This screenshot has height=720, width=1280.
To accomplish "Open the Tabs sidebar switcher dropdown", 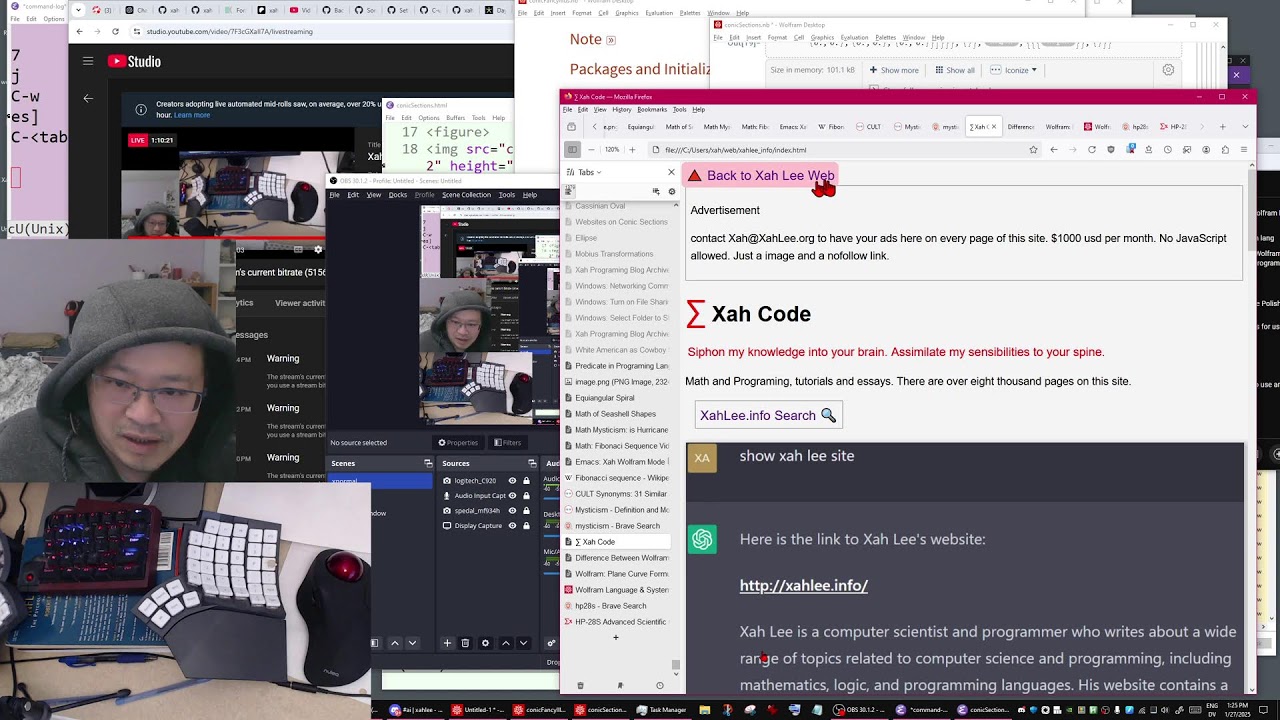I will [x=584, y=172].
